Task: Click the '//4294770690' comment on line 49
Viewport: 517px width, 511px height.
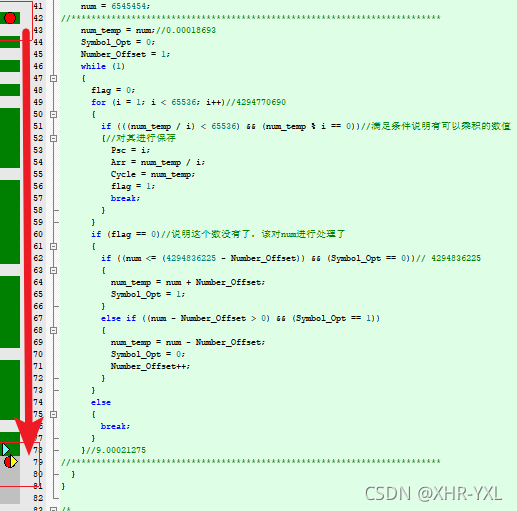Action: 256,102
